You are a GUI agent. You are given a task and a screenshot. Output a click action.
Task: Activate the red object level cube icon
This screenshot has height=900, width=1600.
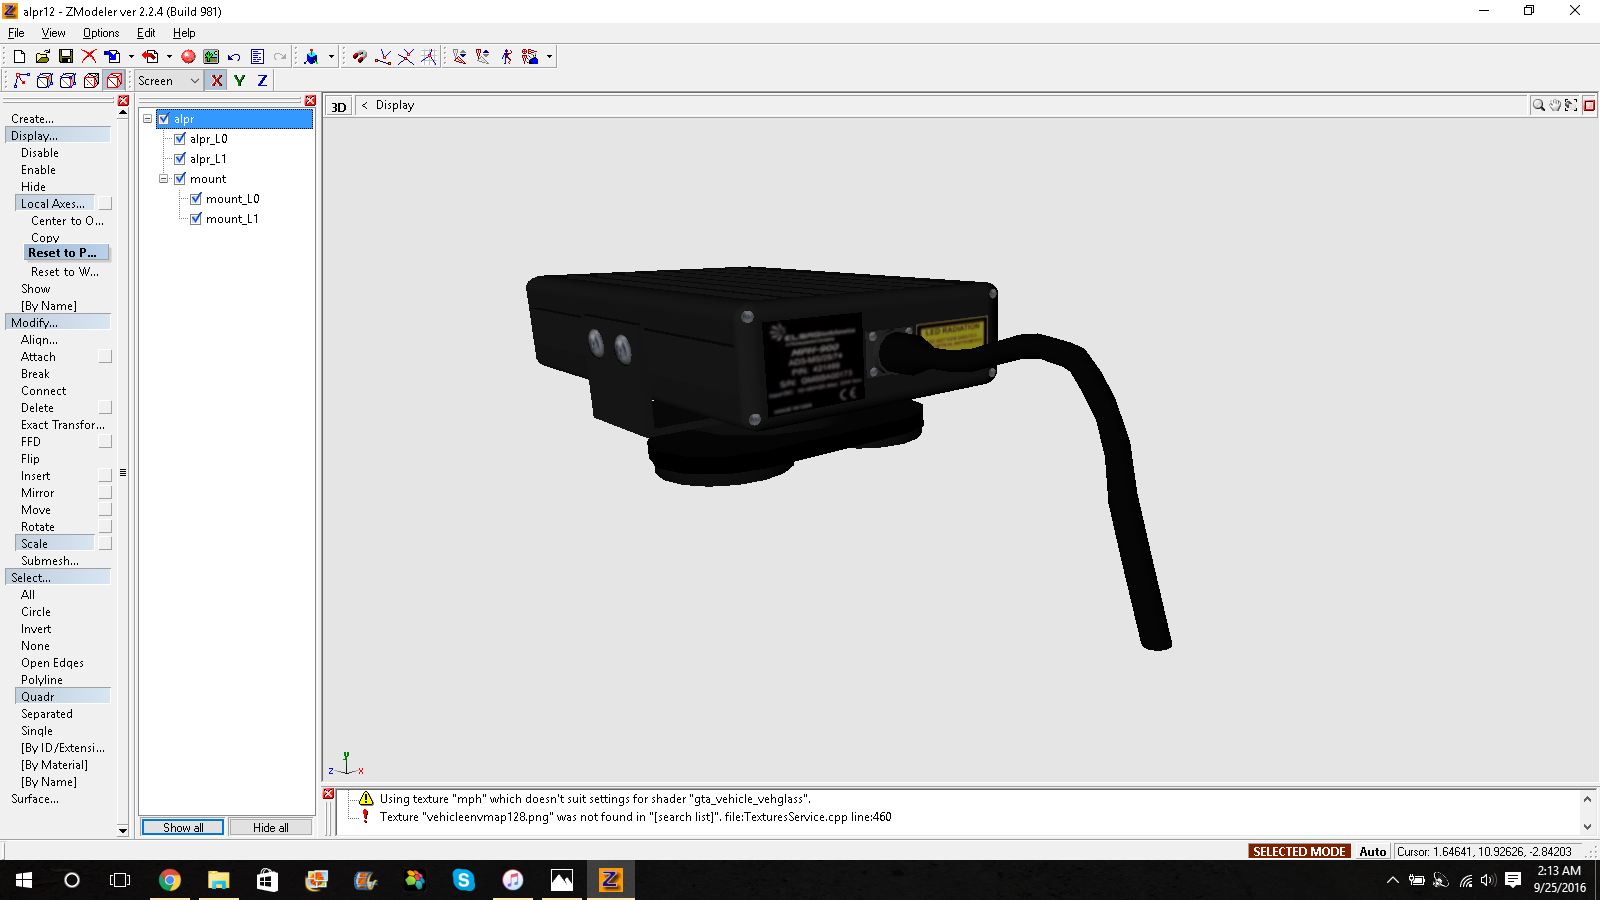pyautogui.click(x=114, y=81)
